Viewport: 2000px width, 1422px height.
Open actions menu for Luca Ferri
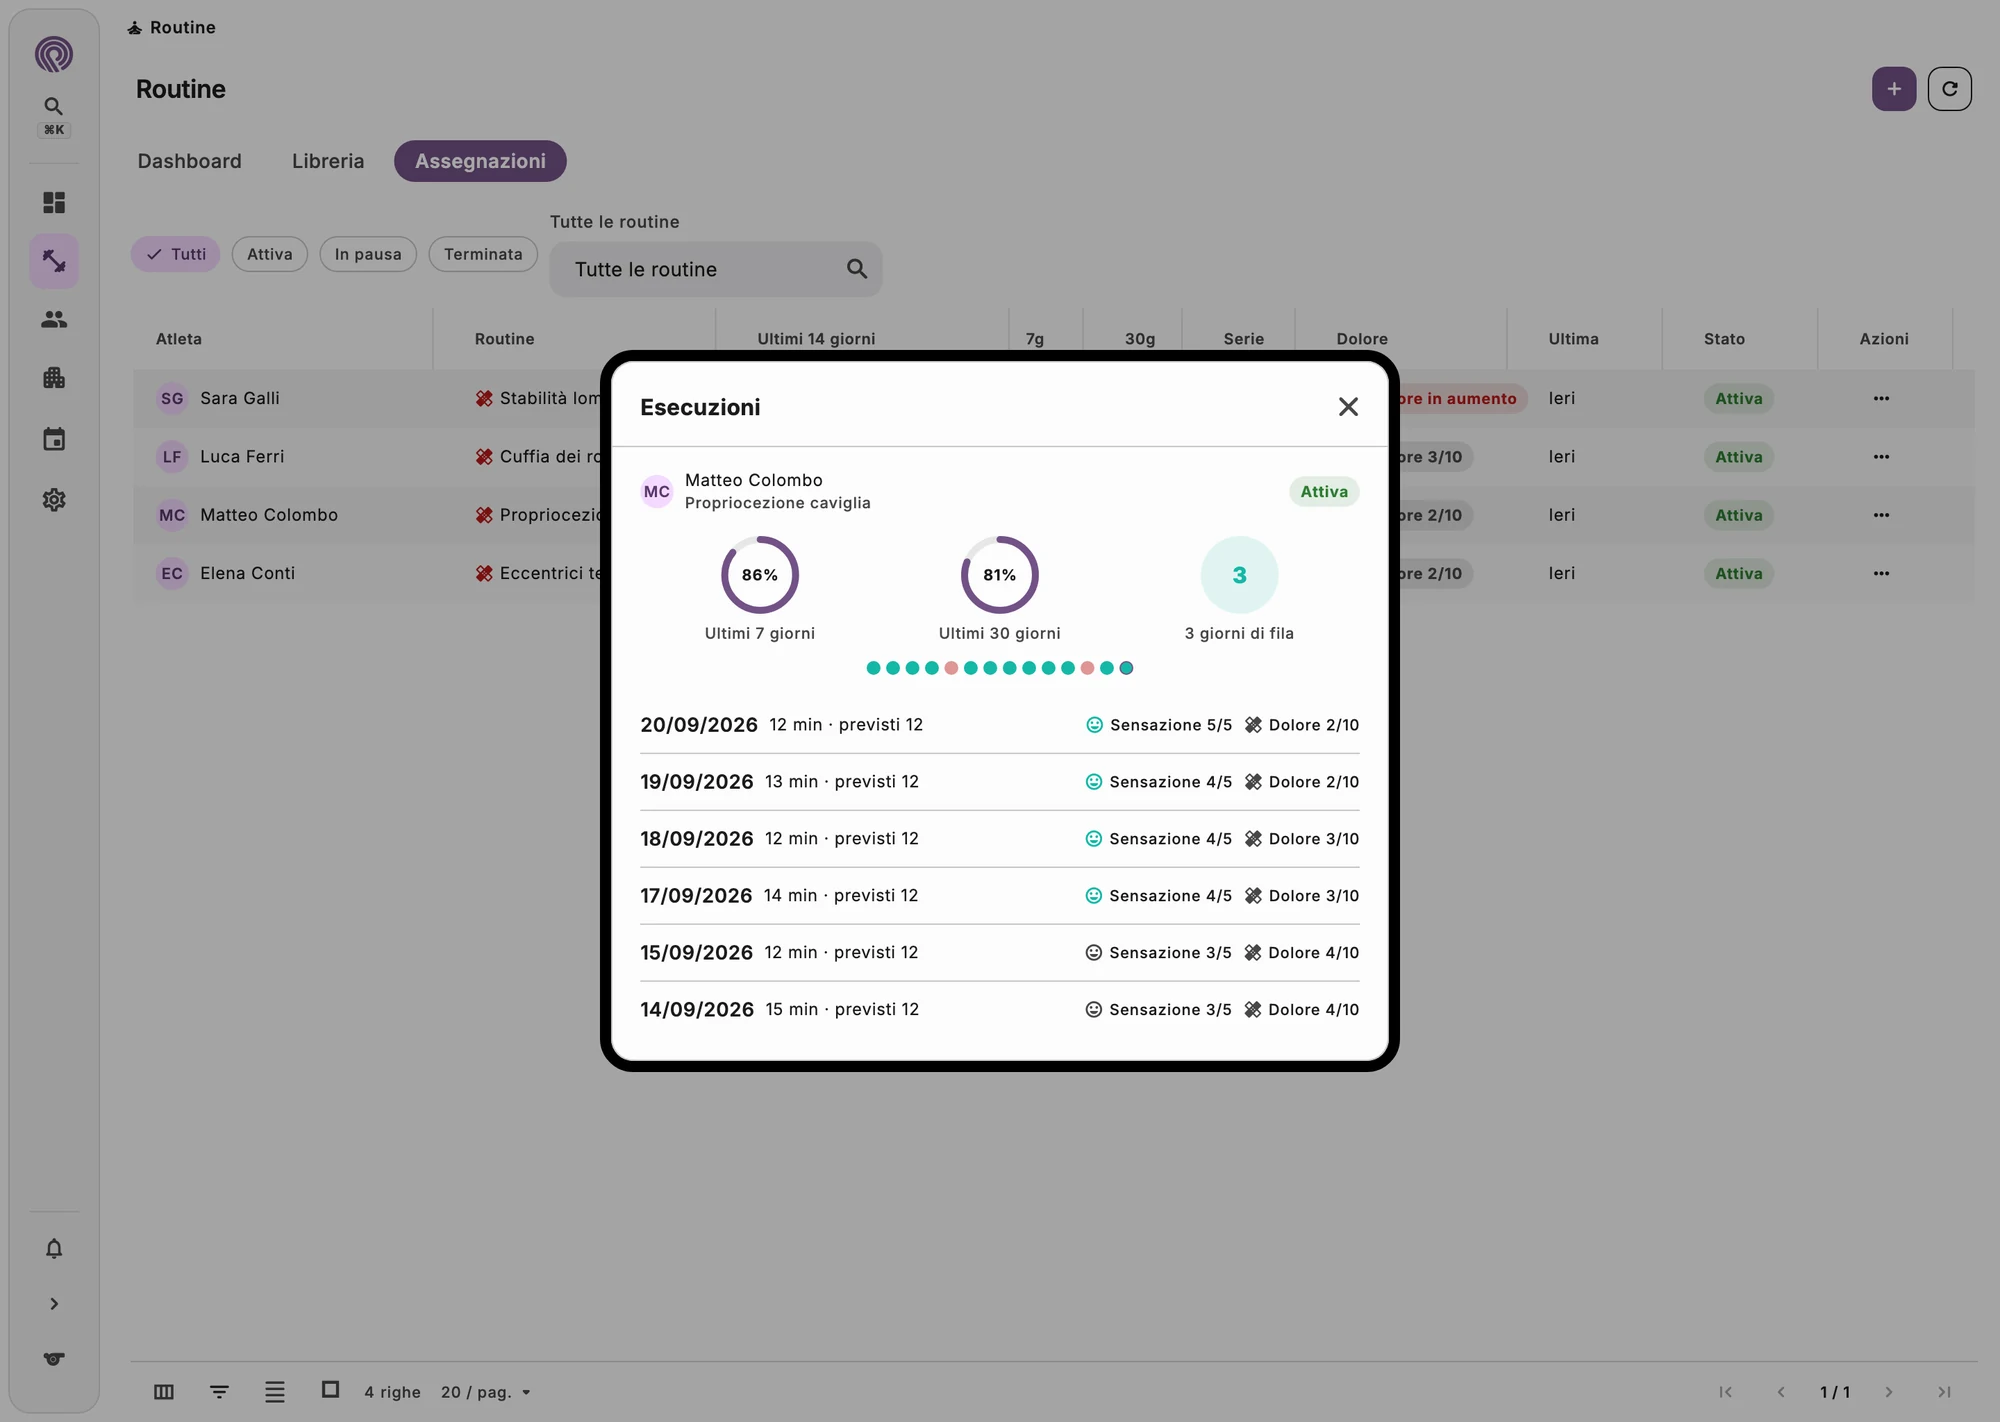pos(1882,457)
